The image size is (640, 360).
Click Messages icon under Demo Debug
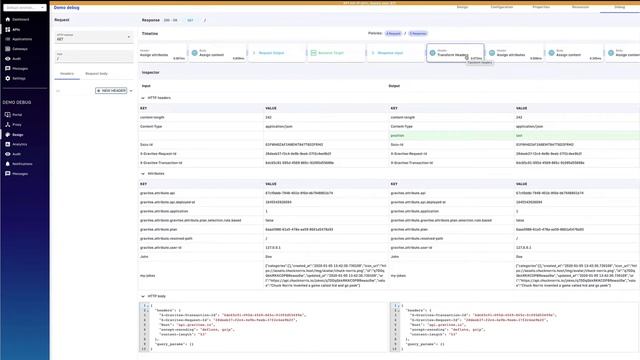(x=7, y=173)
